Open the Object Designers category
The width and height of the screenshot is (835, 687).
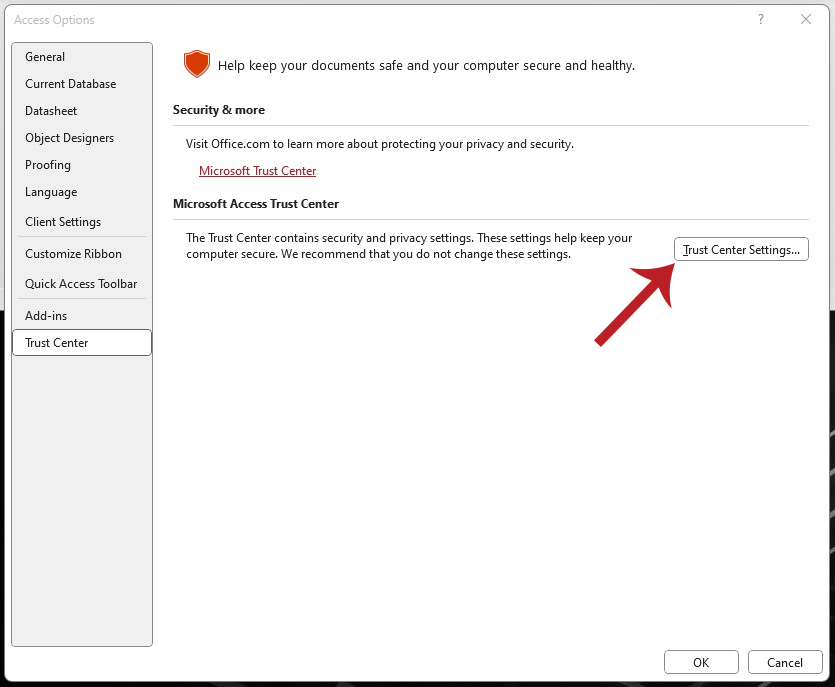point(69,138)
